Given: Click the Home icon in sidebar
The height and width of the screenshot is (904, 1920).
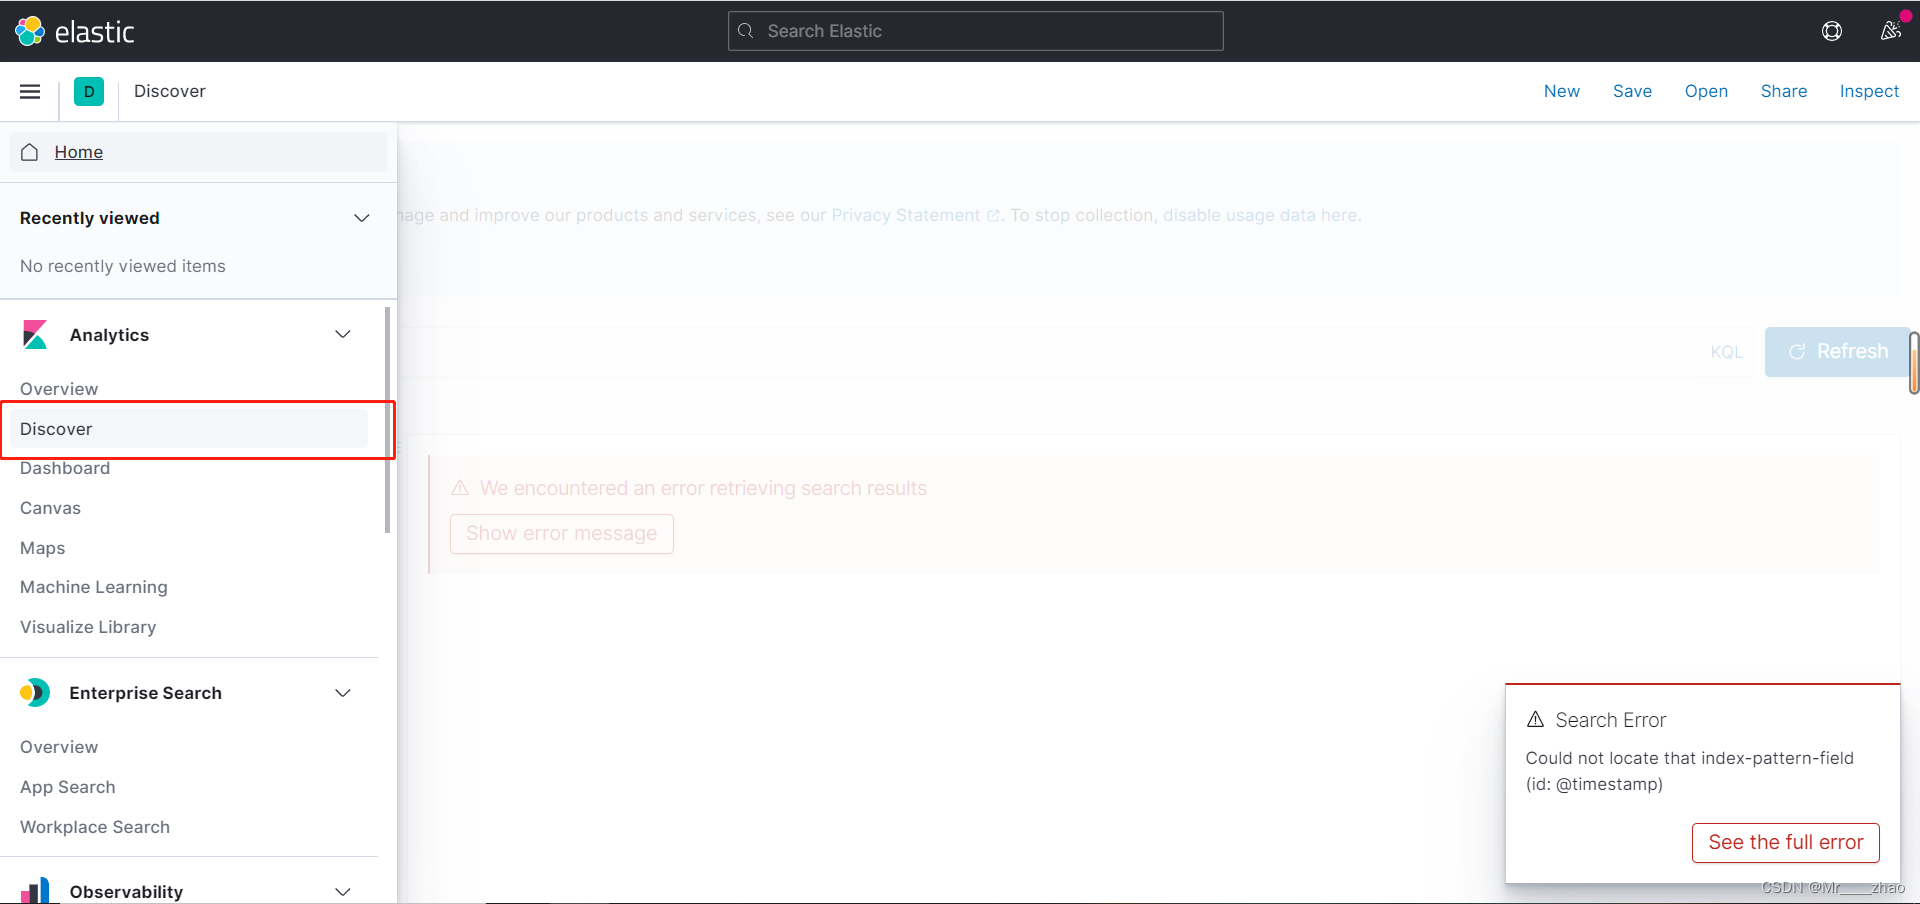Looking at the screenshot, I should pyautogui.click(x=30, y=152).
